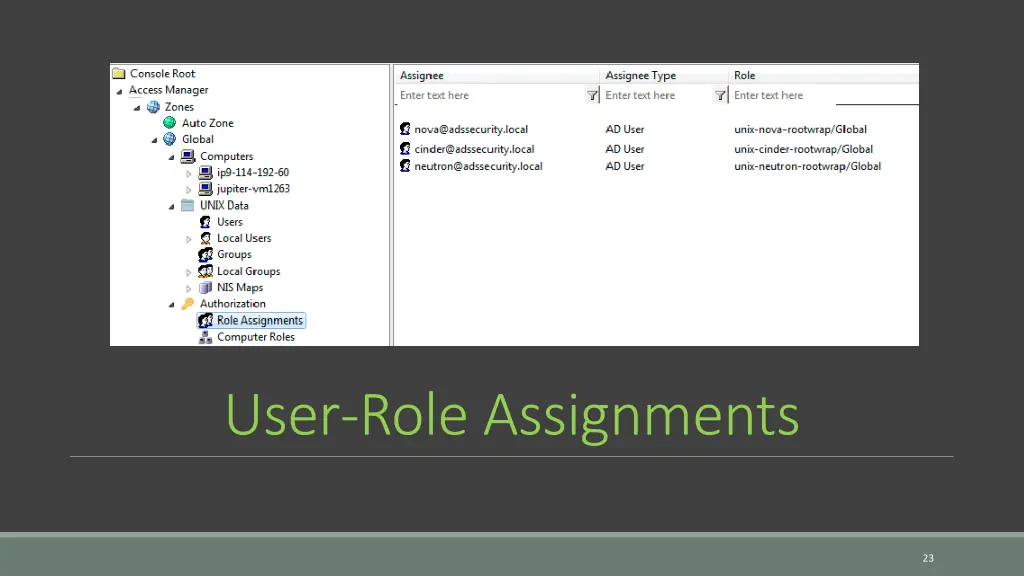1024x576 pixels.
Task: Collapse the Zones tree node
Action: tap(137, 108)
